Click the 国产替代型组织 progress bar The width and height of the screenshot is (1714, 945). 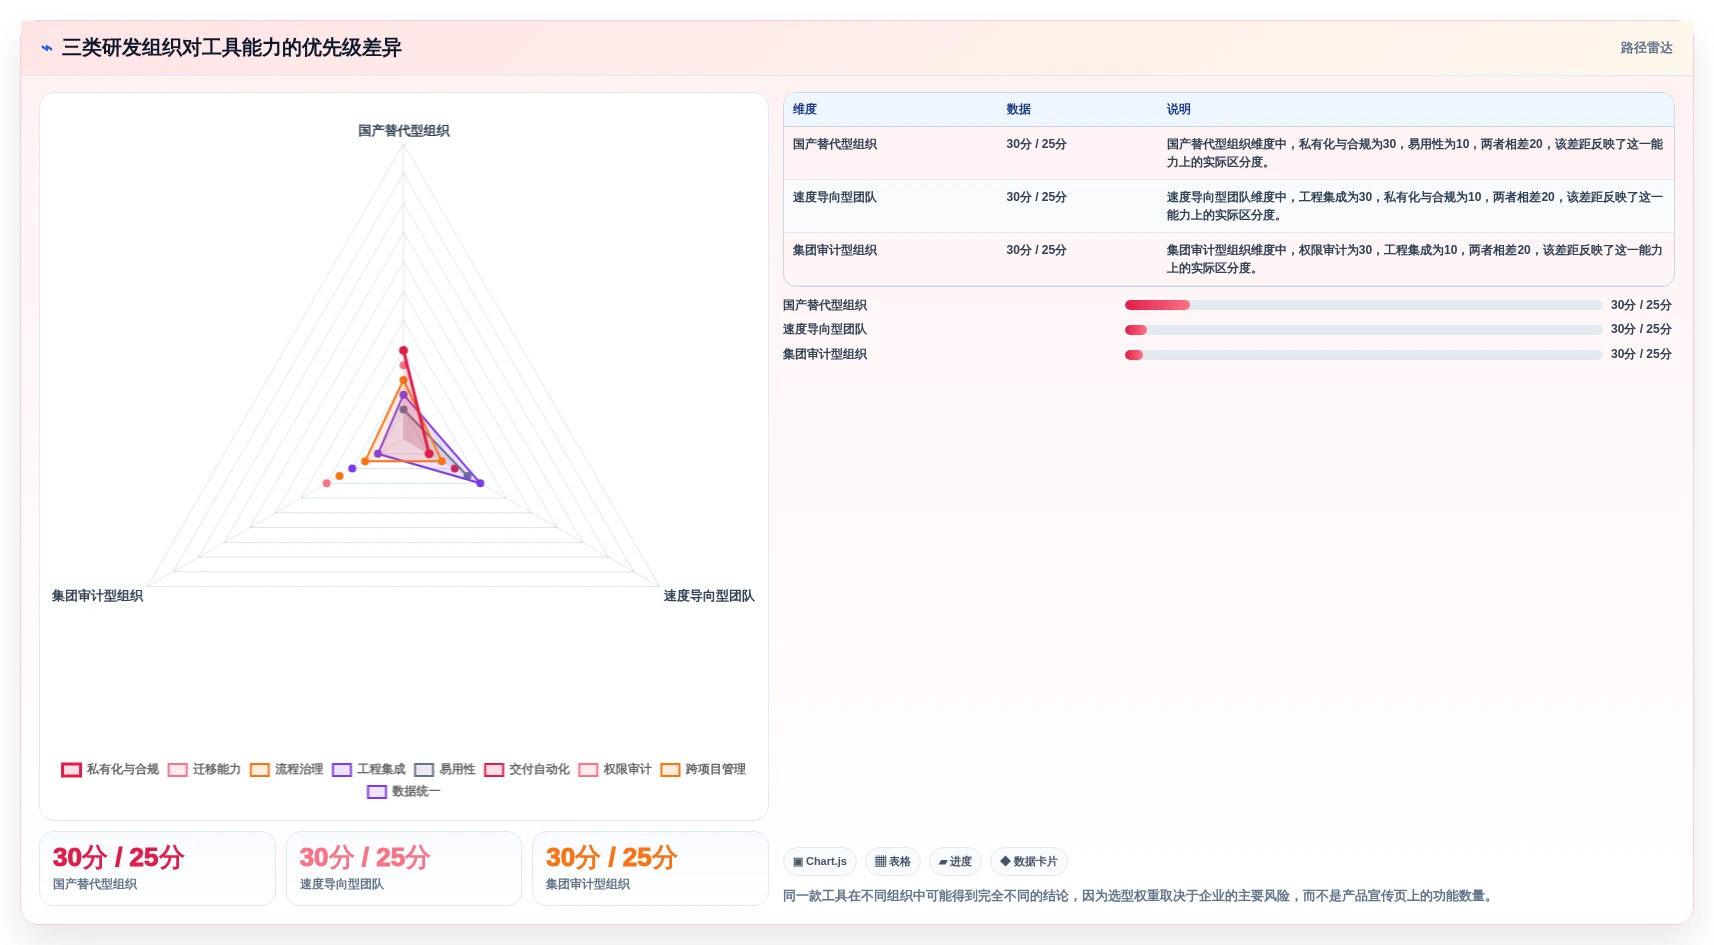pyautogui.click(x=1363, y=305)
